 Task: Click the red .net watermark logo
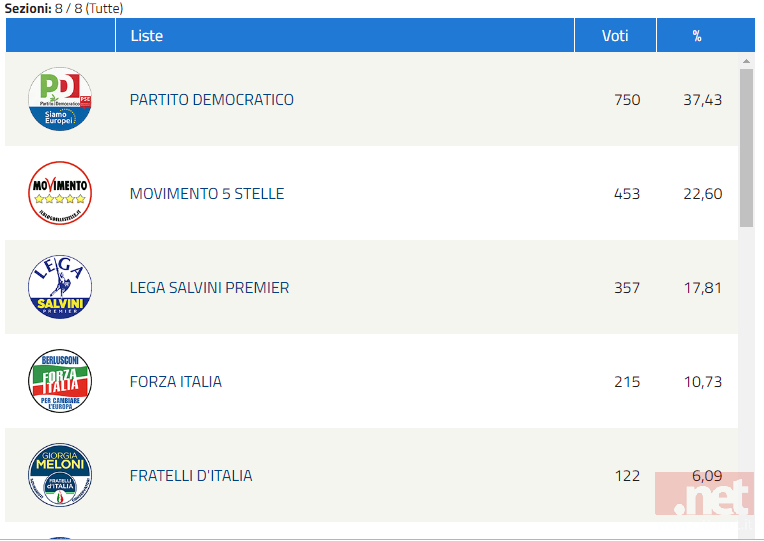tap(705, 493)
